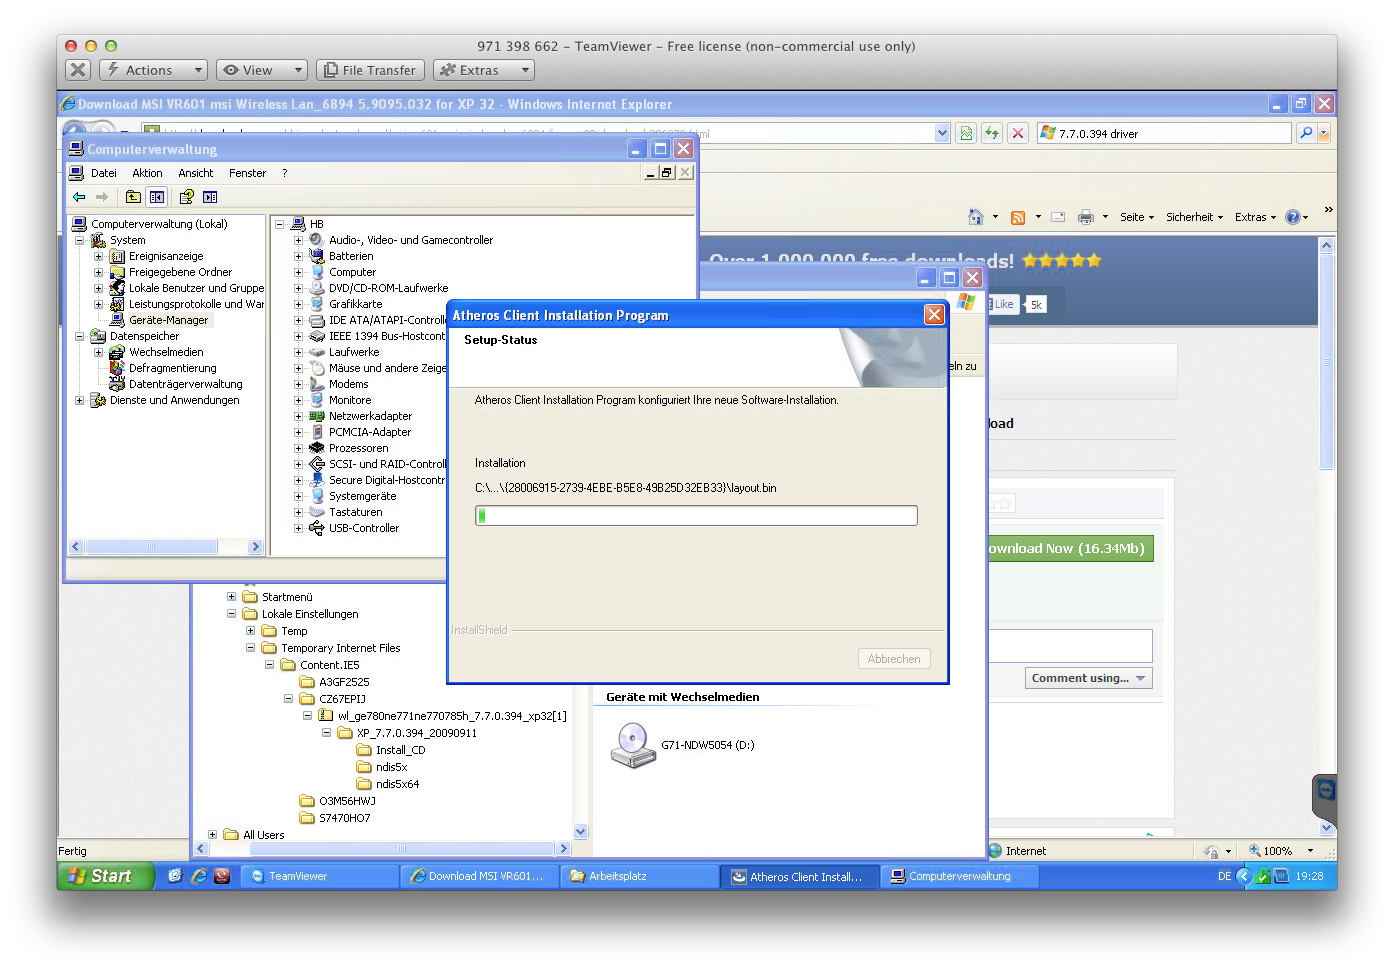Click the Show Desktop quick launch icon
The height and width of the screenshot is (969, 1394).
176,876
